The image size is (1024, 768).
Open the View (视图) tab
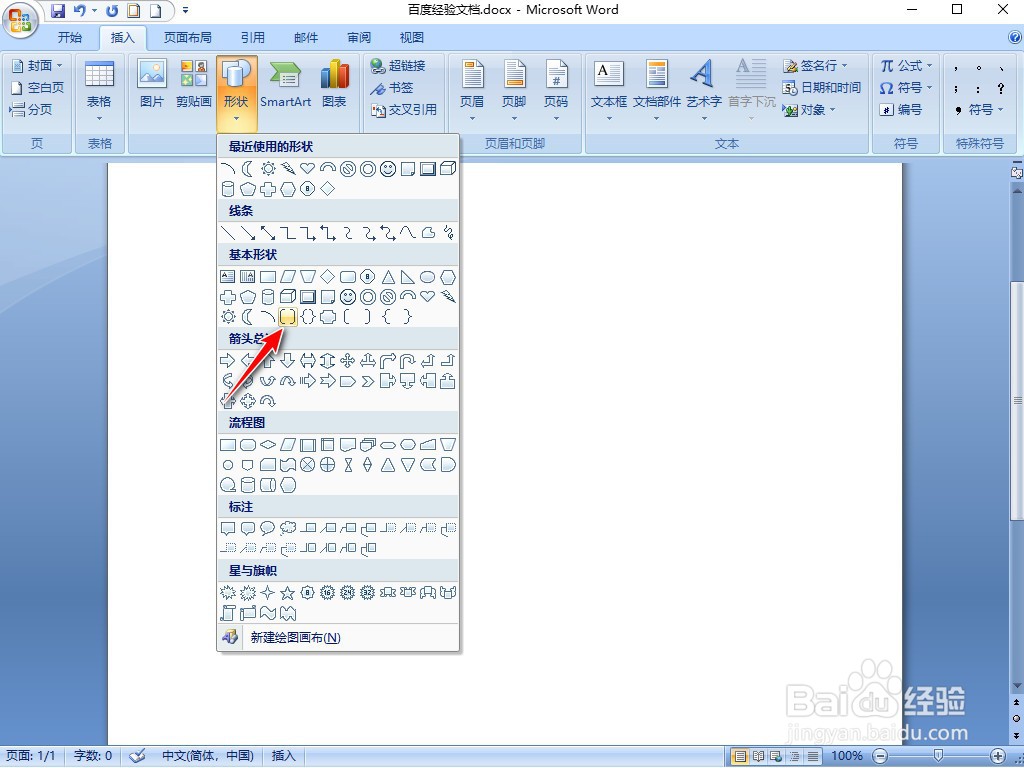411,37
